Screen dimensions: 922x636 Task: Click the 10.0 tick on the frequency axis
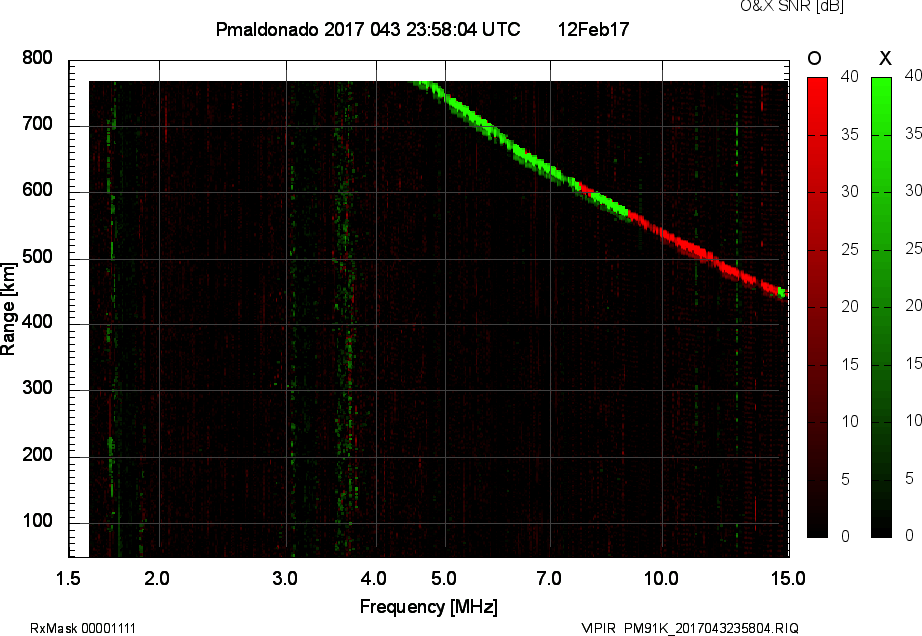[662, 577]
